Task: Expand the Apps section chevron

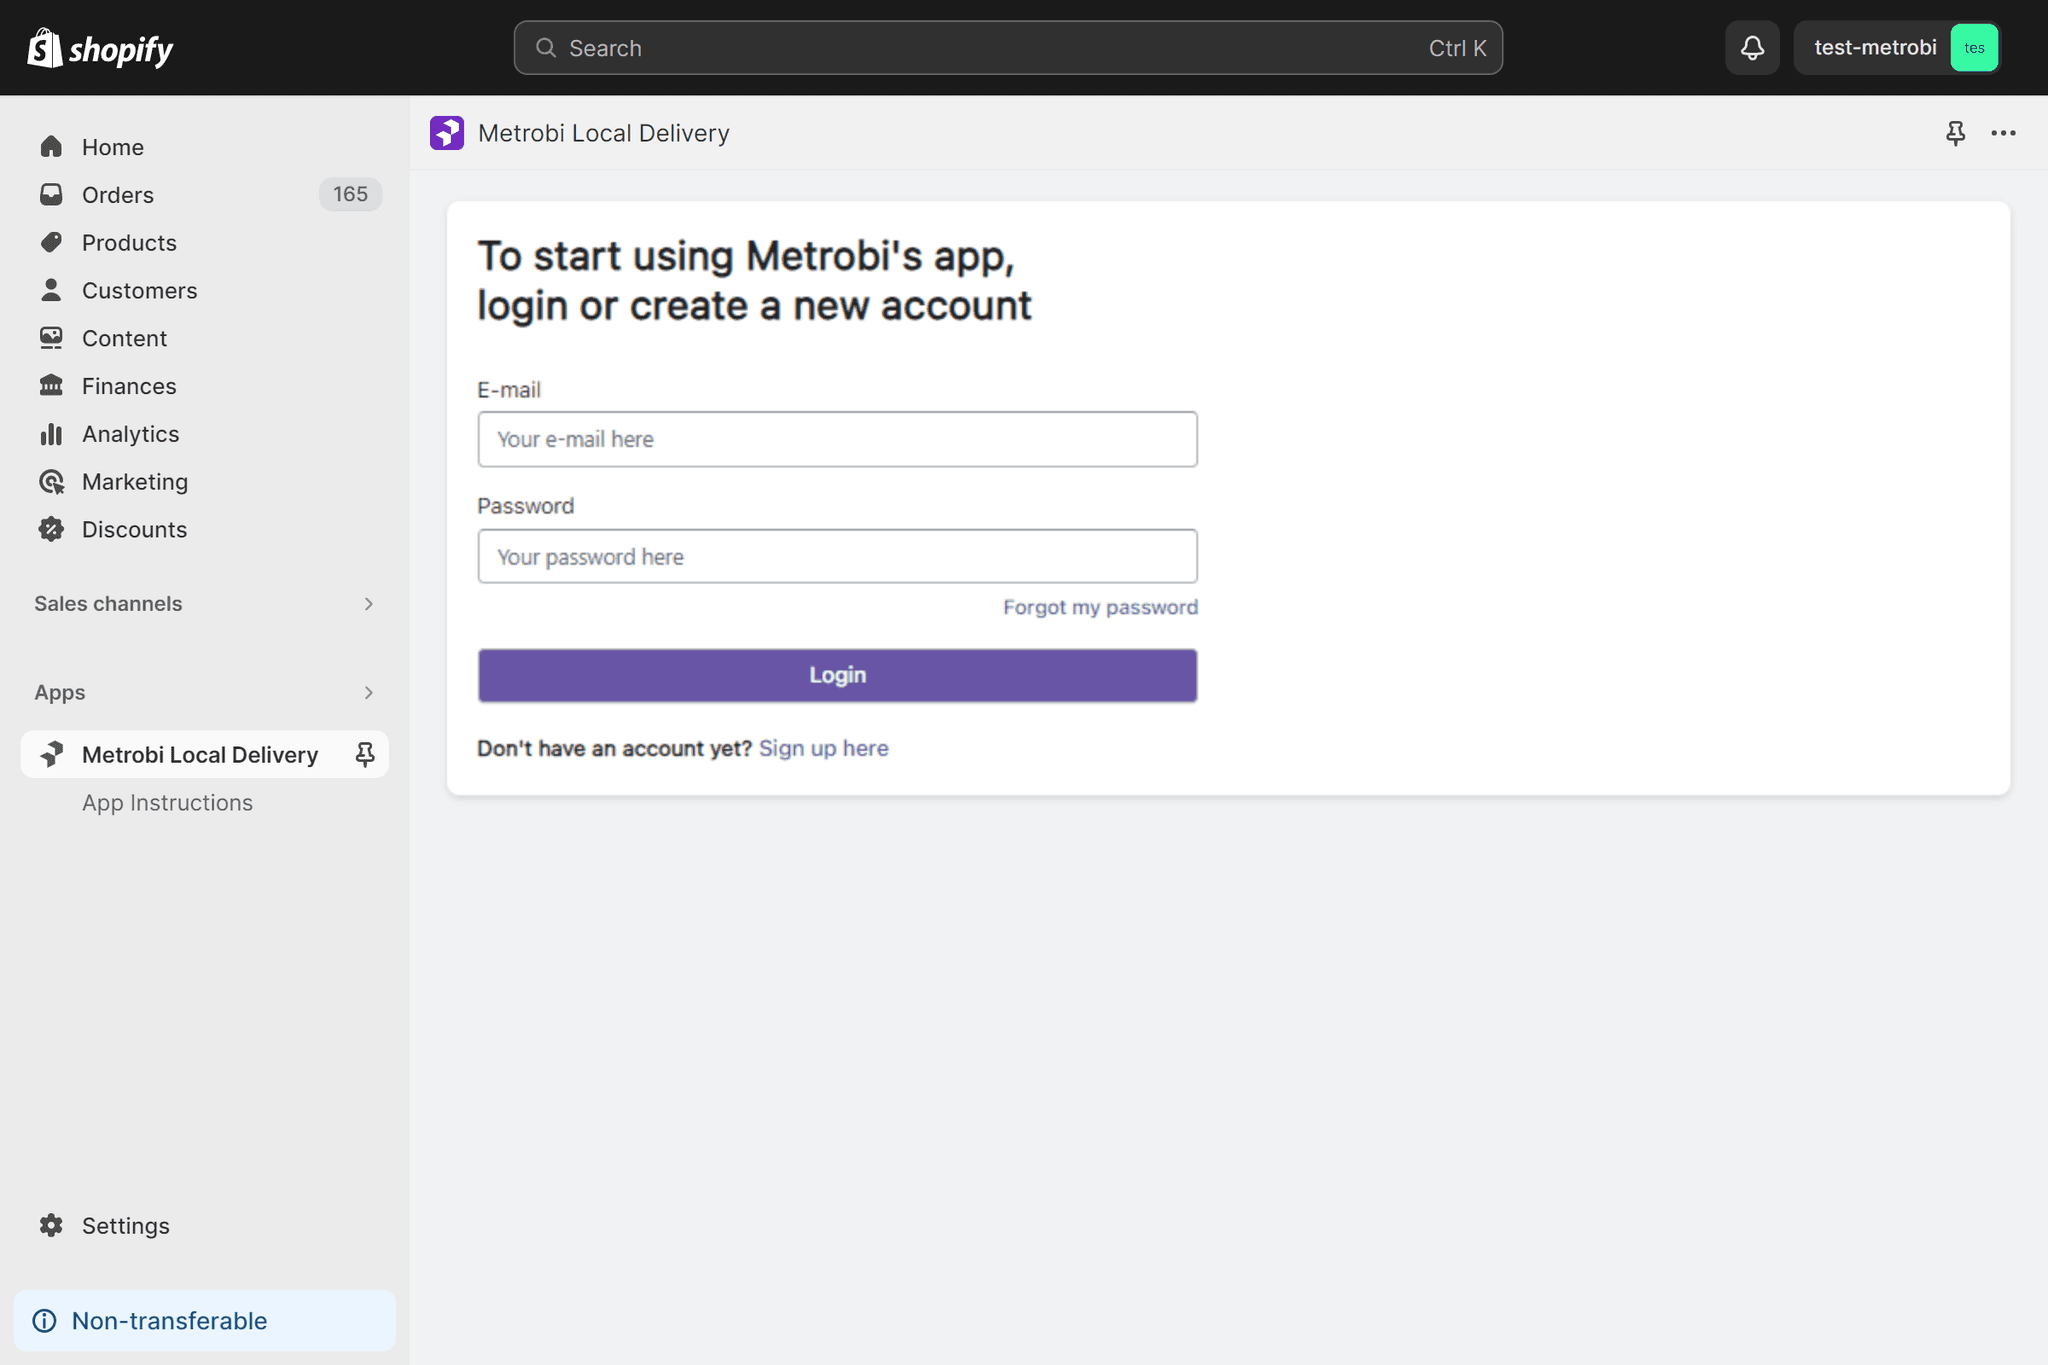Action: pyautogui.click(x=368, y=693)
